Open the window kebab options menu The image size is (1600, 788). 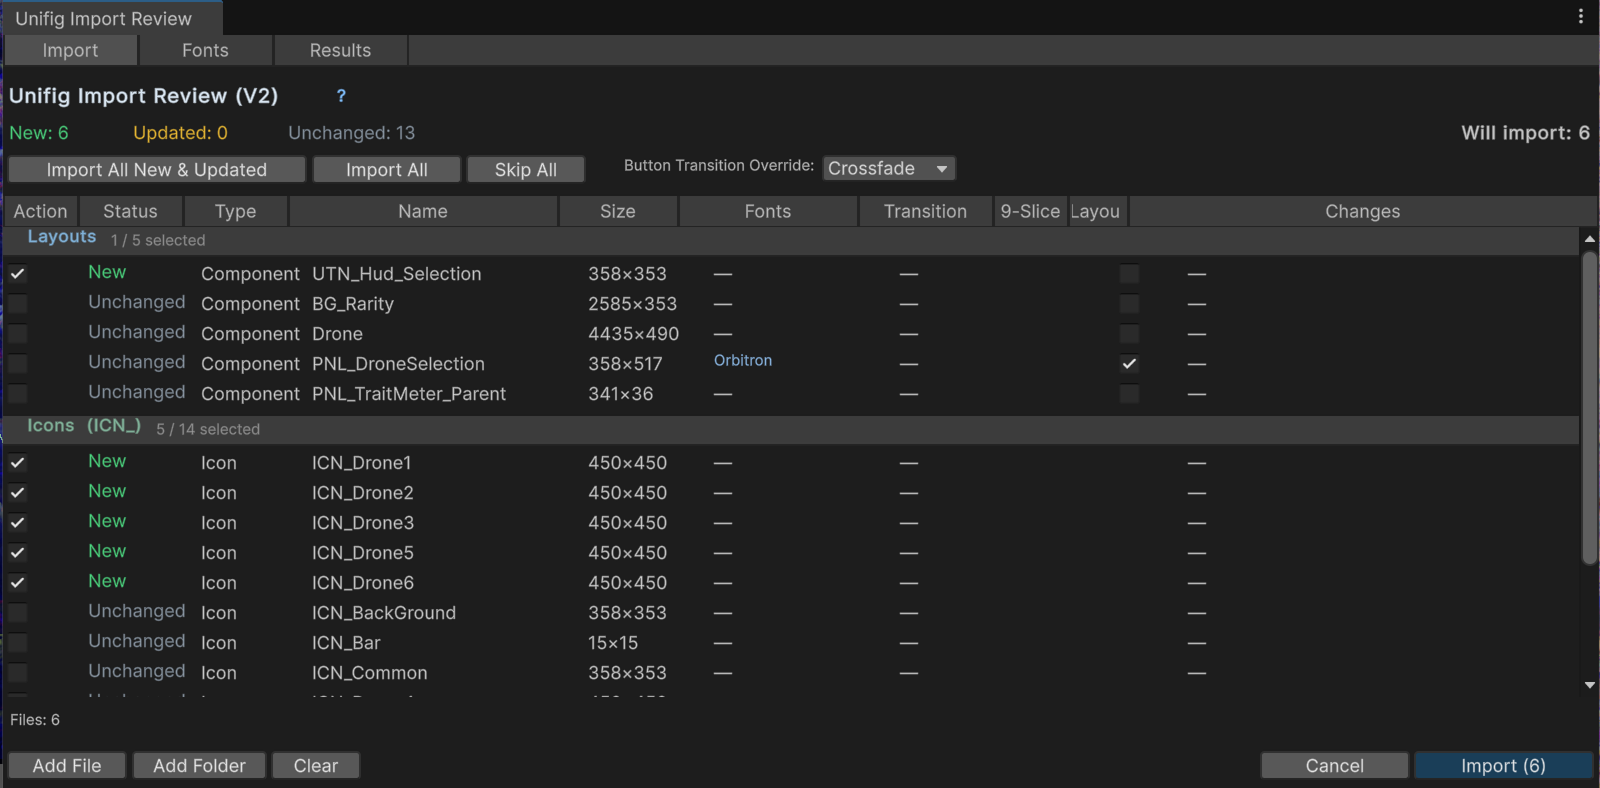1581,16
